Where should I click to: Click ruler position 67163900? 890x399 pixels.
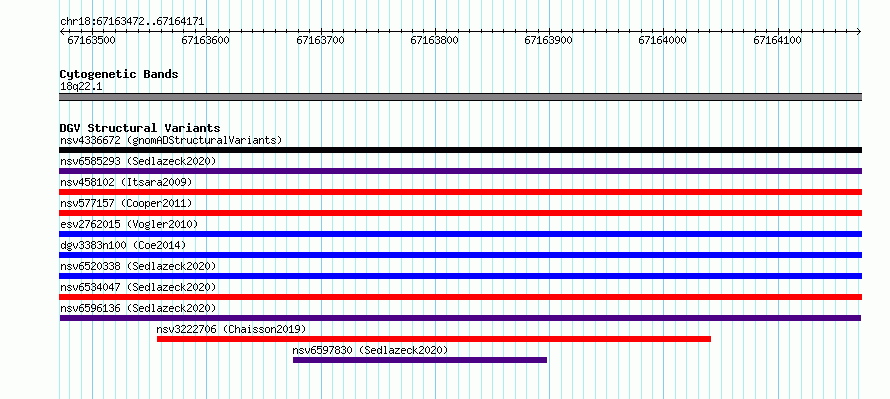[548, 40]
